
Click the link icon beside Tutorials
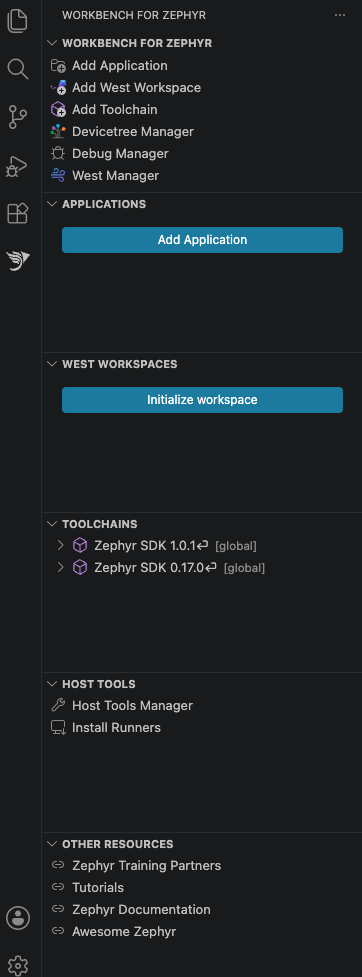pos(58,887)
